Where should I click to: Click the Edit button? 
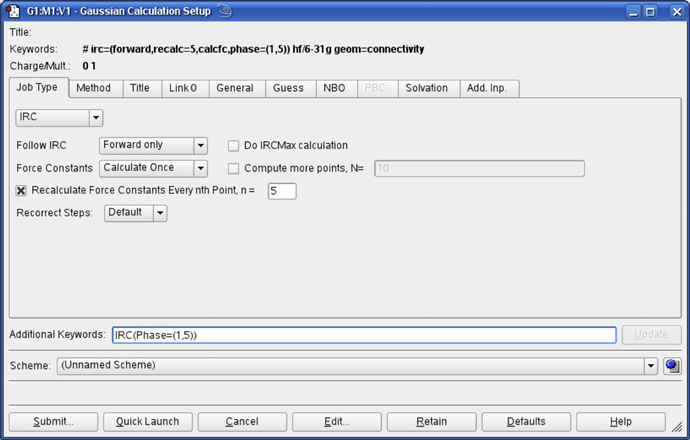[x=337, y=422]
